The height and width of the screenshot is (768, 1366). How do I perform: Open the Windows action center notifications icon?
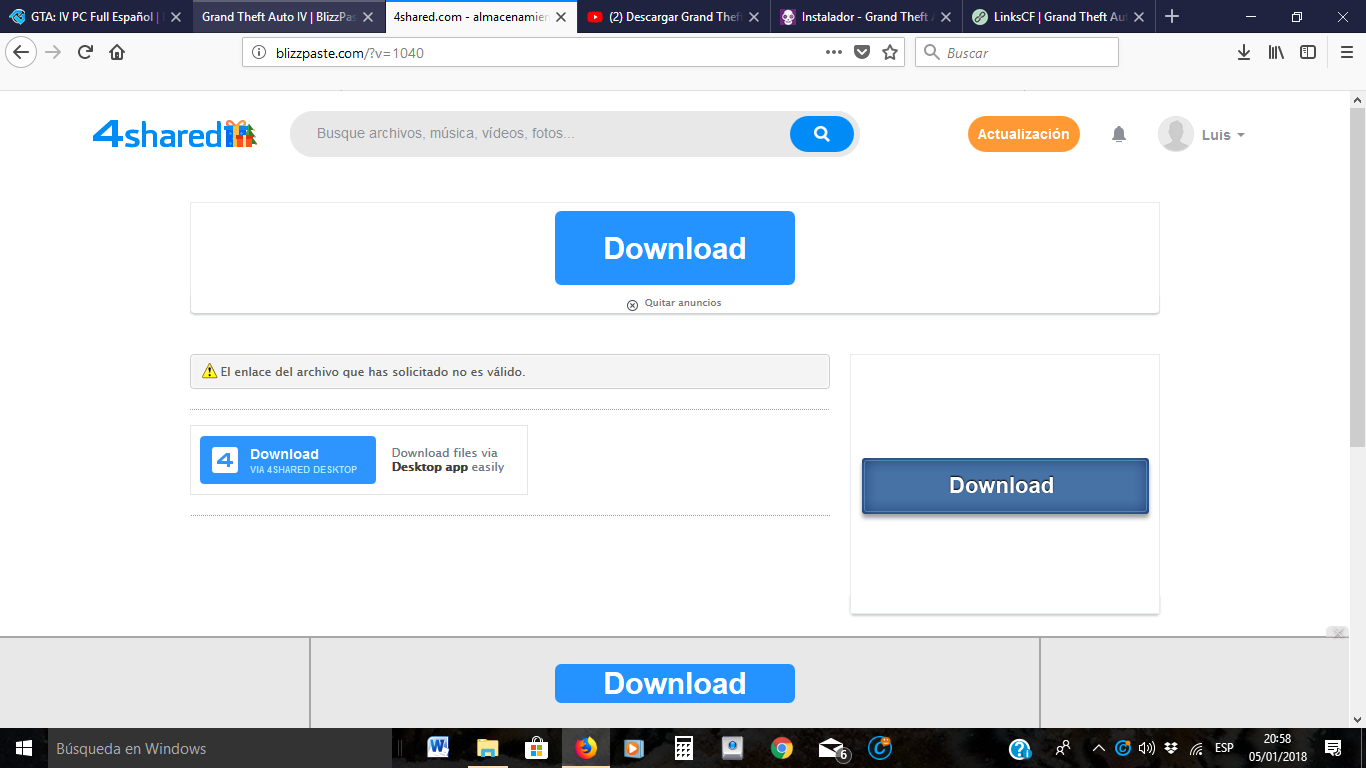click(1332, 748)
